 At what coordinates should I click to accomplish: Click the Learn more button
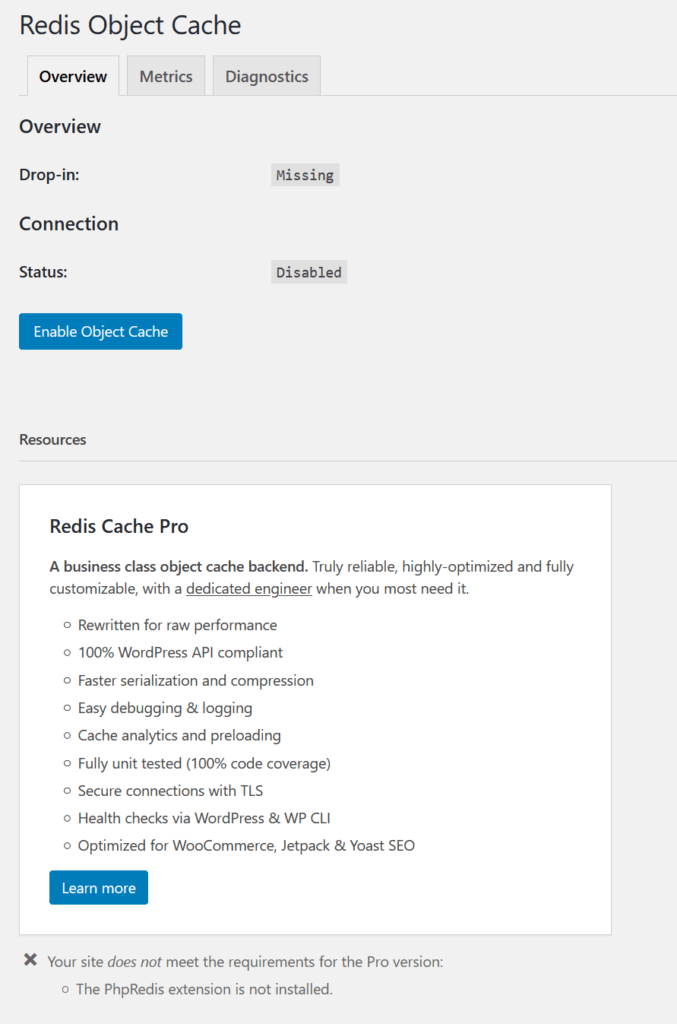[98, 888]
